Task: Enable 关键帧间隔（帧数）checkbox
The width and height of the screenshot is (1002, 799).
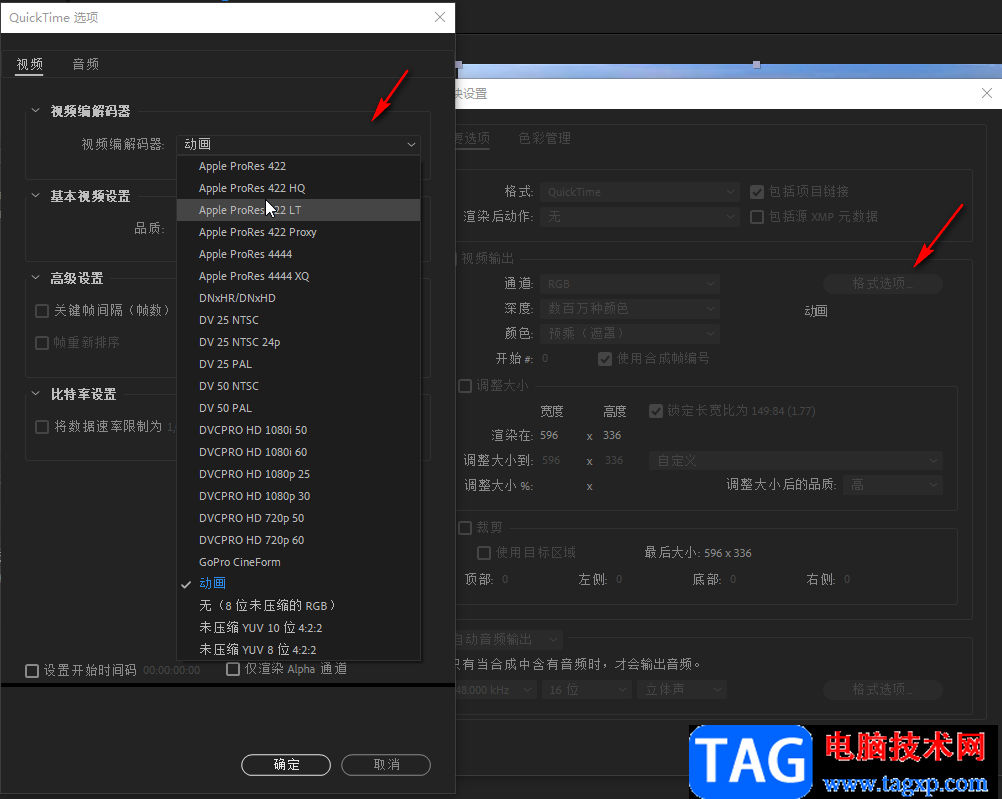Action: (x=42, y=311)
